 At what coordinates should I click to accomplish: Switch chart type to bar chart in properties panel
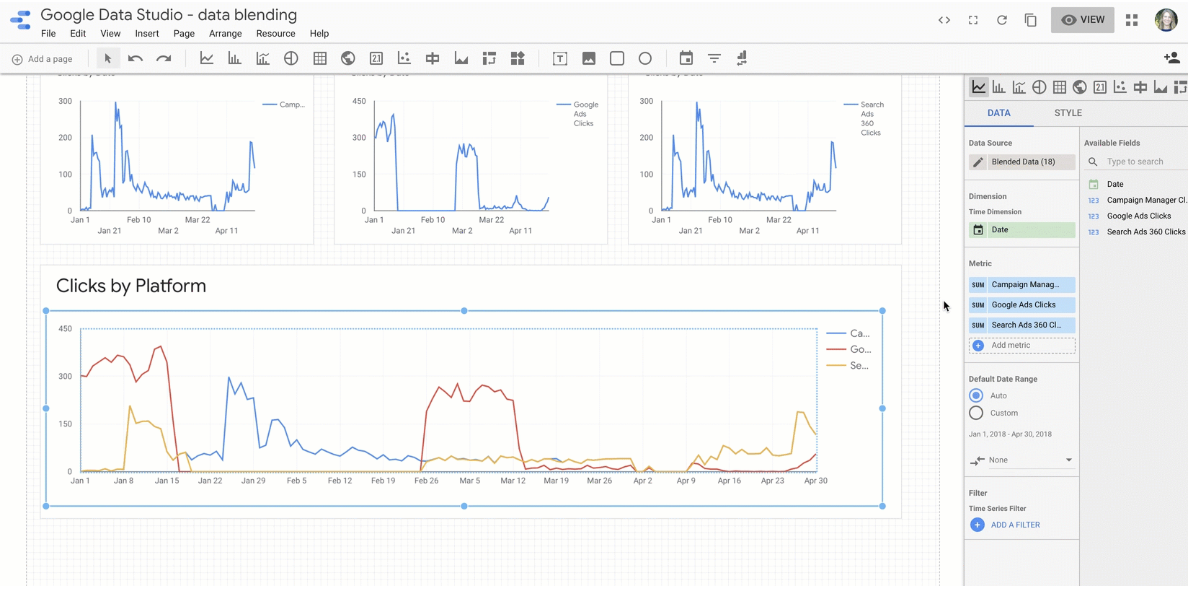(999, 87)
